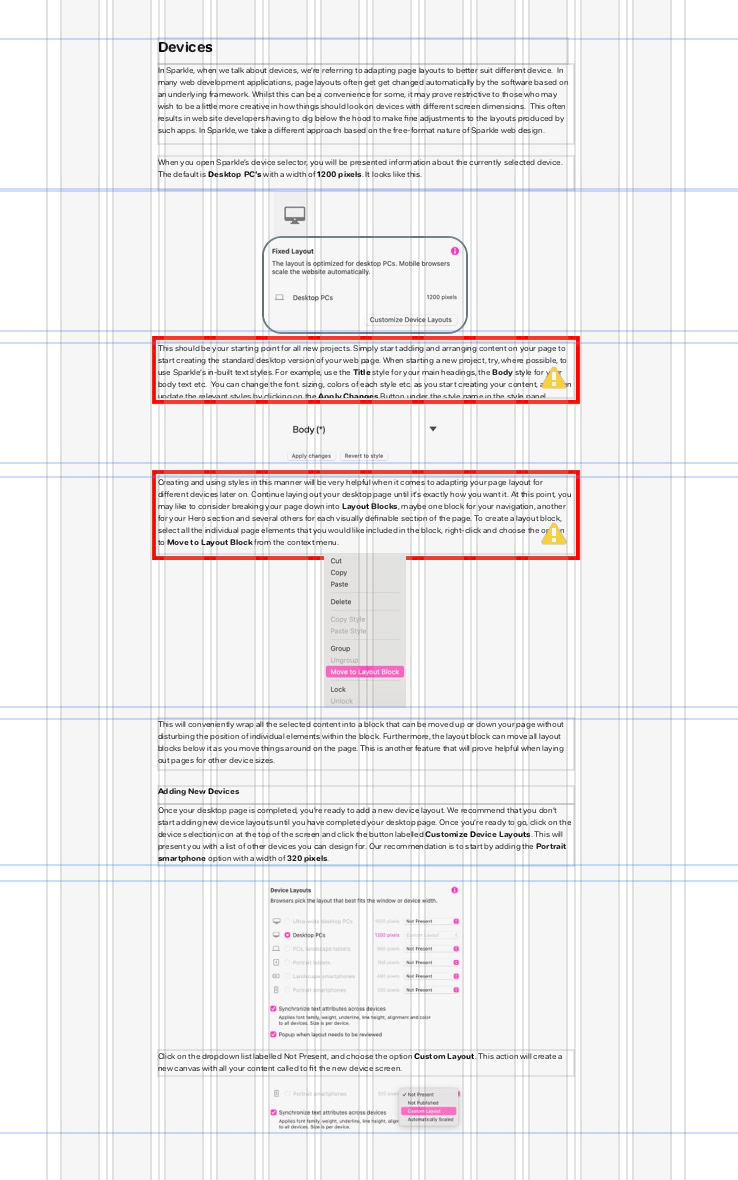Image resolution: width=738 pixels, height=1180 pixels.
Task: Select the pink Desktop PCs radio button
Action: (287, 935)
